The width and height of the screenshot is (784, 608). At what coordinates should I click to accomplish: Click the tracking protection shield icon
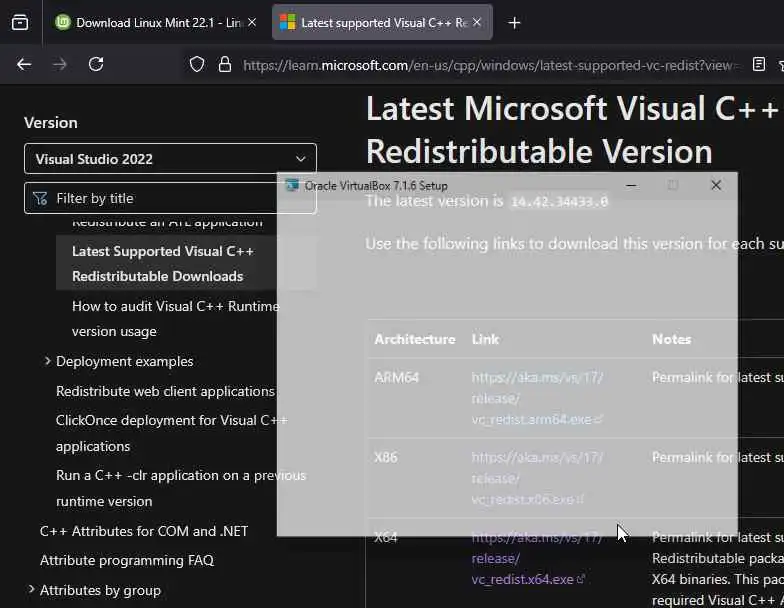point(197,64)
